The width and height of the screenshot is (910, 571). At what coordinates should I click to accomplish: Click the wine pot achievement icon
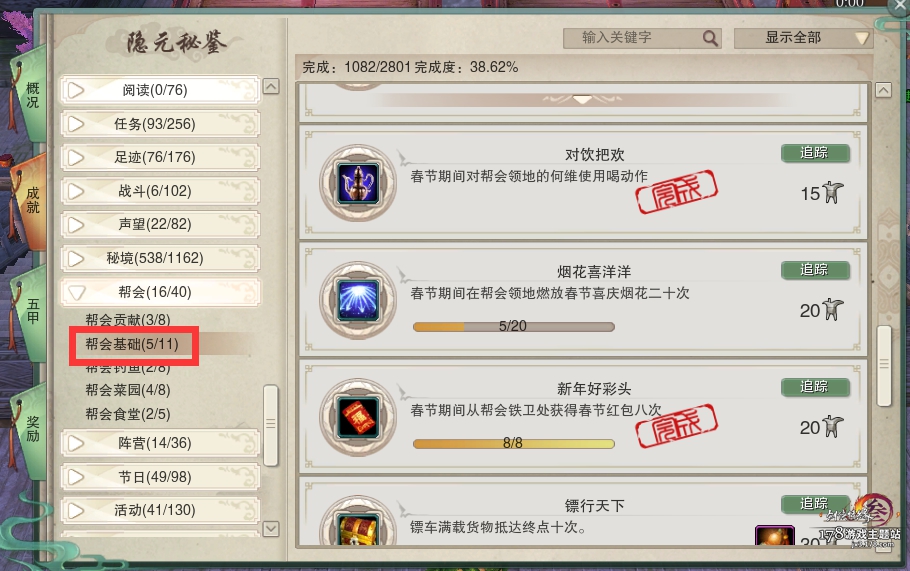pyautogui.click(x=358, y=183)
